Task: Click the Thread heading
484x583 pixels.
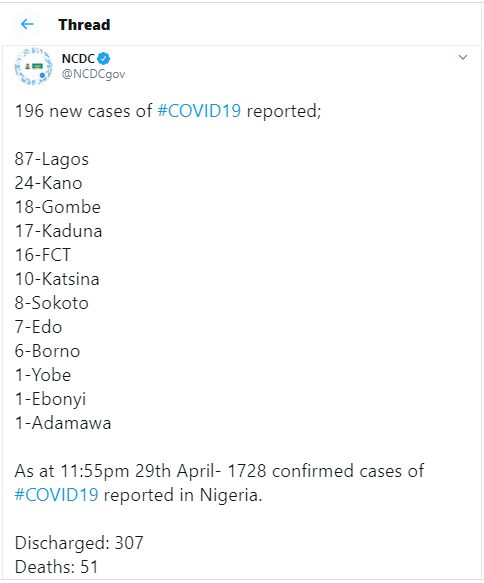Action: 84,25
